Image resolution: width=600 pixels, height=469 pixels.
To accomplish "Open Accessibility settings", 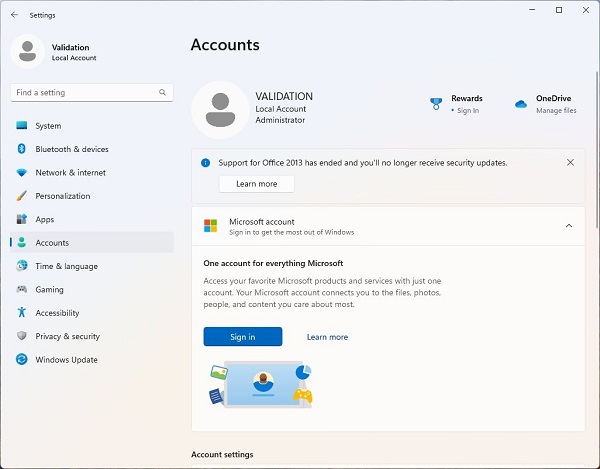I will tap(57, 313).
